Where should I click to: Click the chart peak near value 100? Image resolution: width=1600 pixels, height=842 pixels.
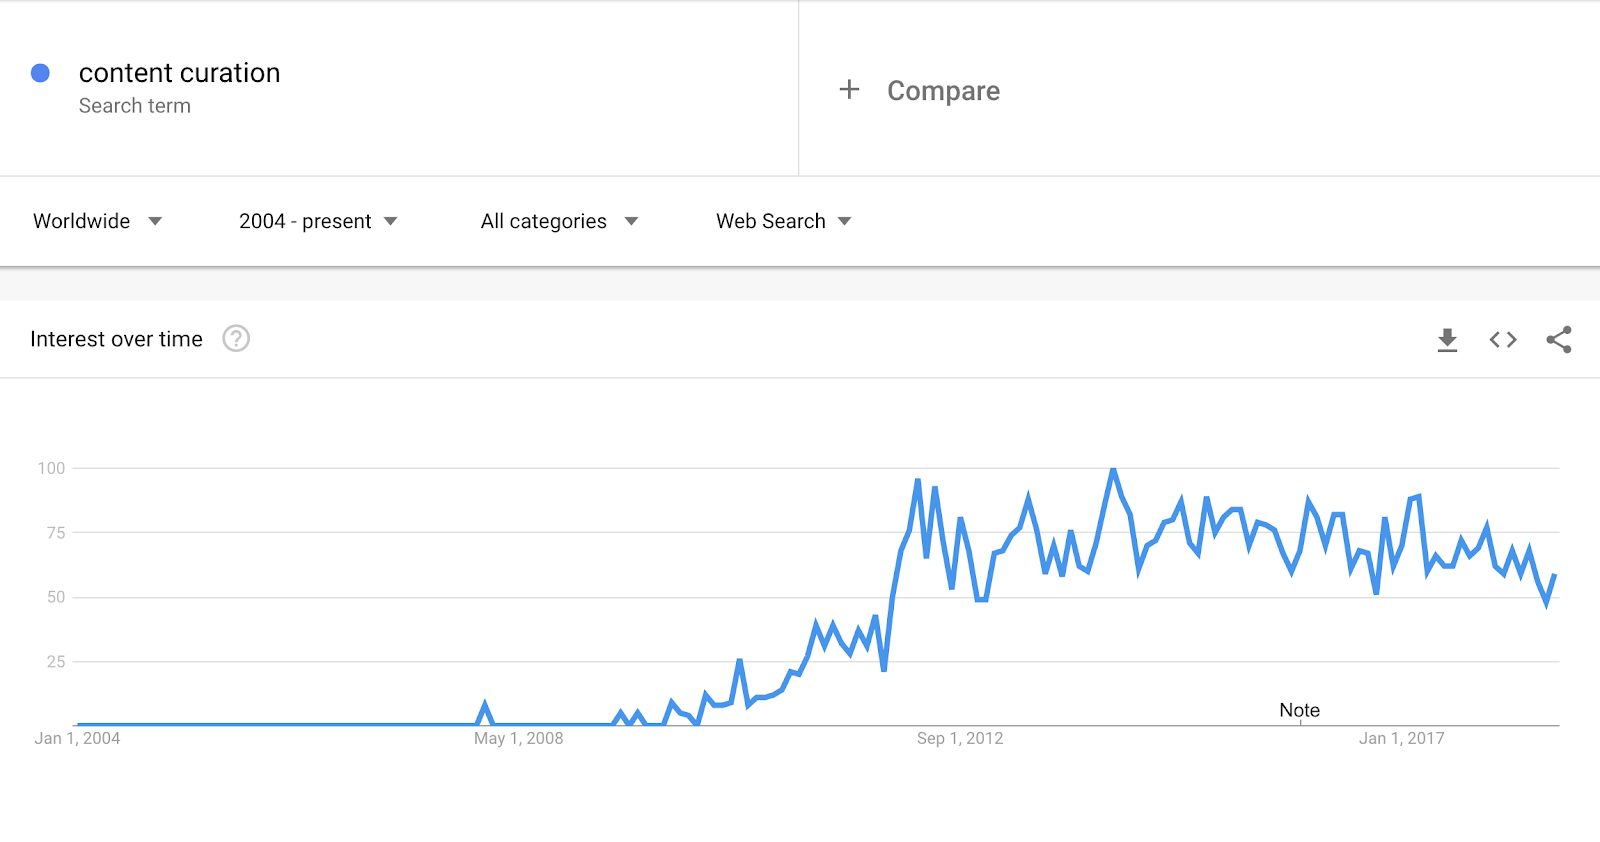pyautogui.click(x=1113, y=469)
